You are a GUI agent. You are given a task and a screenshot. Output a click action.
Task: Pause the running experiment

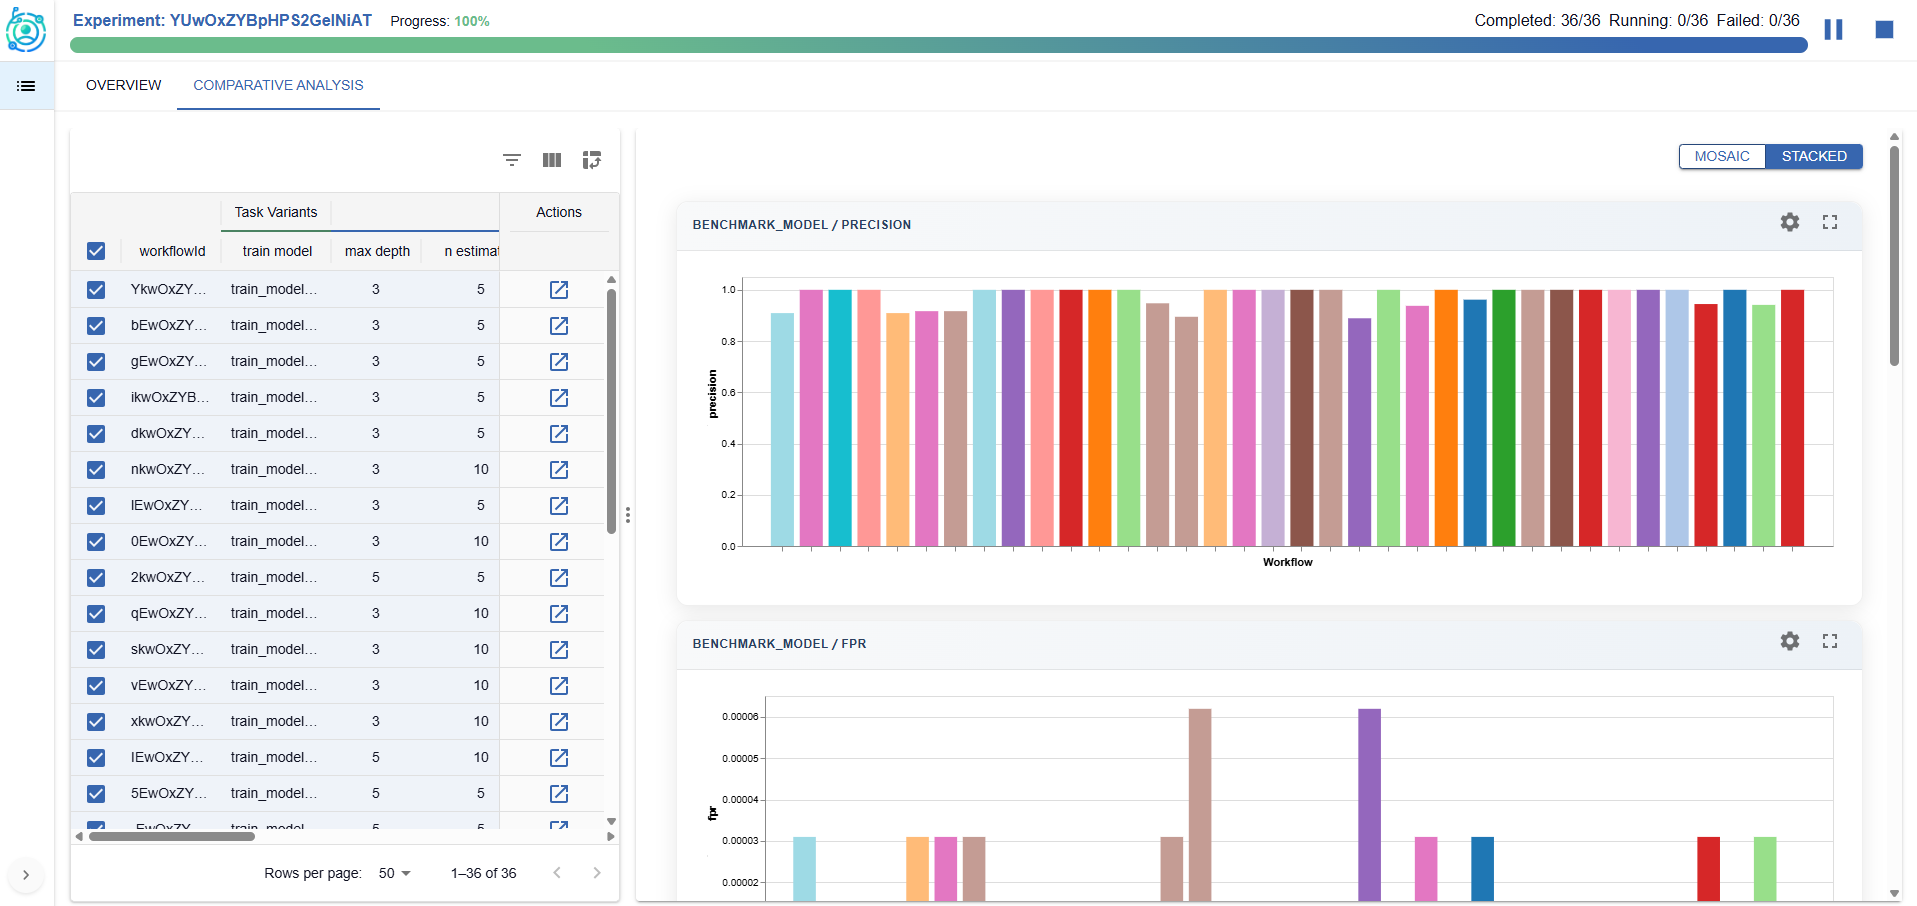pos(1835,29)
